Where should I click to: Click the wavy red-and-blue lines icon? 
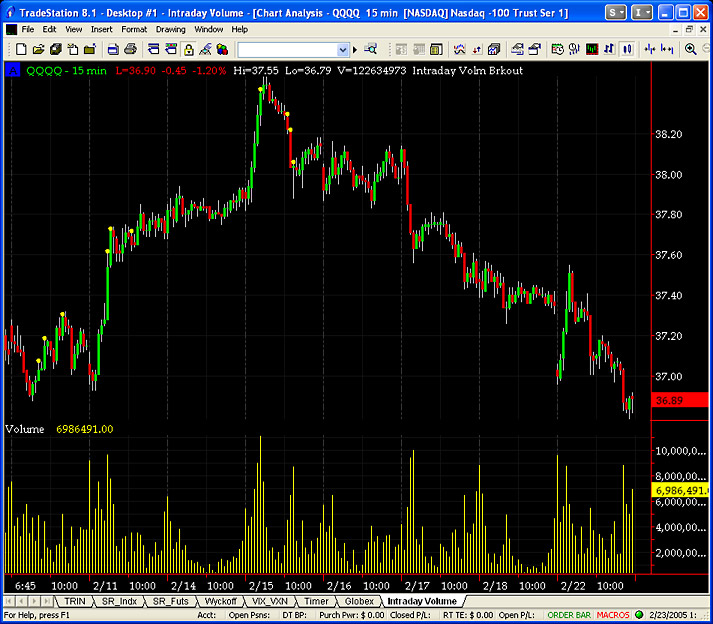460,49
